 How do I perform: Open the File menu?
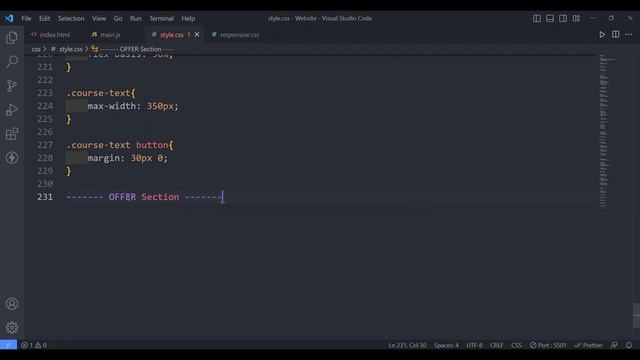click(26, 18)
